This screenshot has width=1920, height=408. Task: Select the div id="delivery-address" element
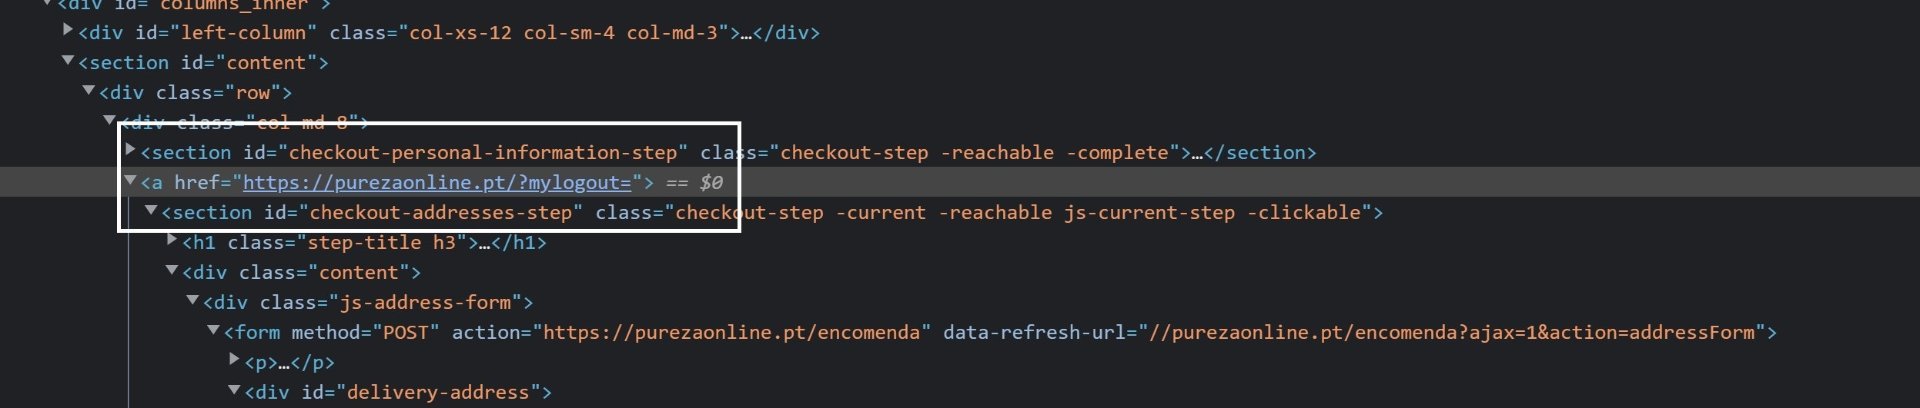coord(398,392)
